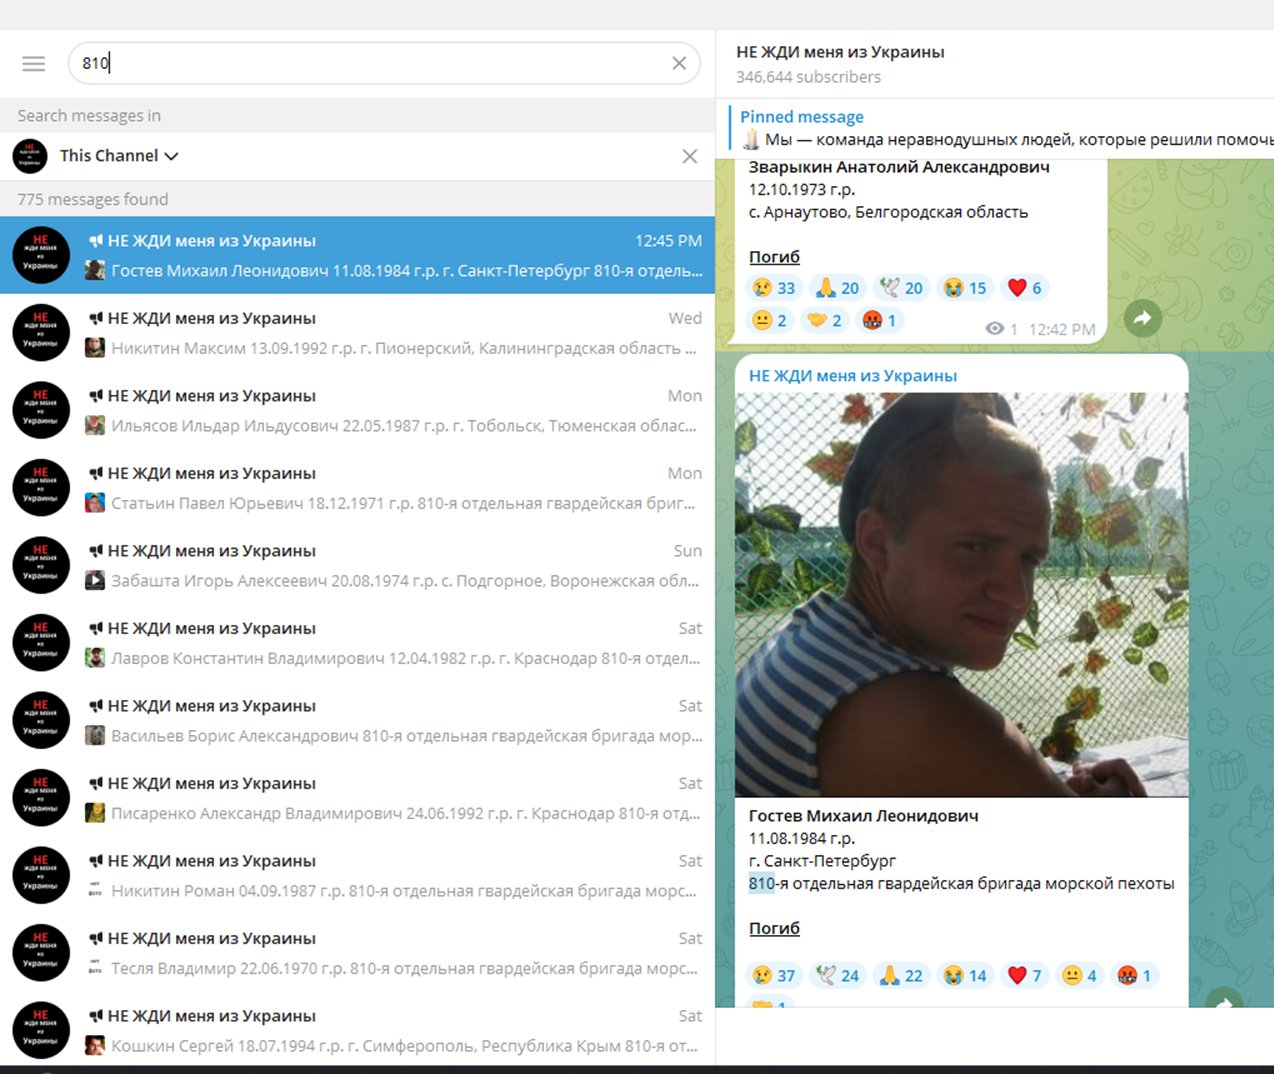Add angry-face reaction on Зварыкин post

click(x=880, y=320)
